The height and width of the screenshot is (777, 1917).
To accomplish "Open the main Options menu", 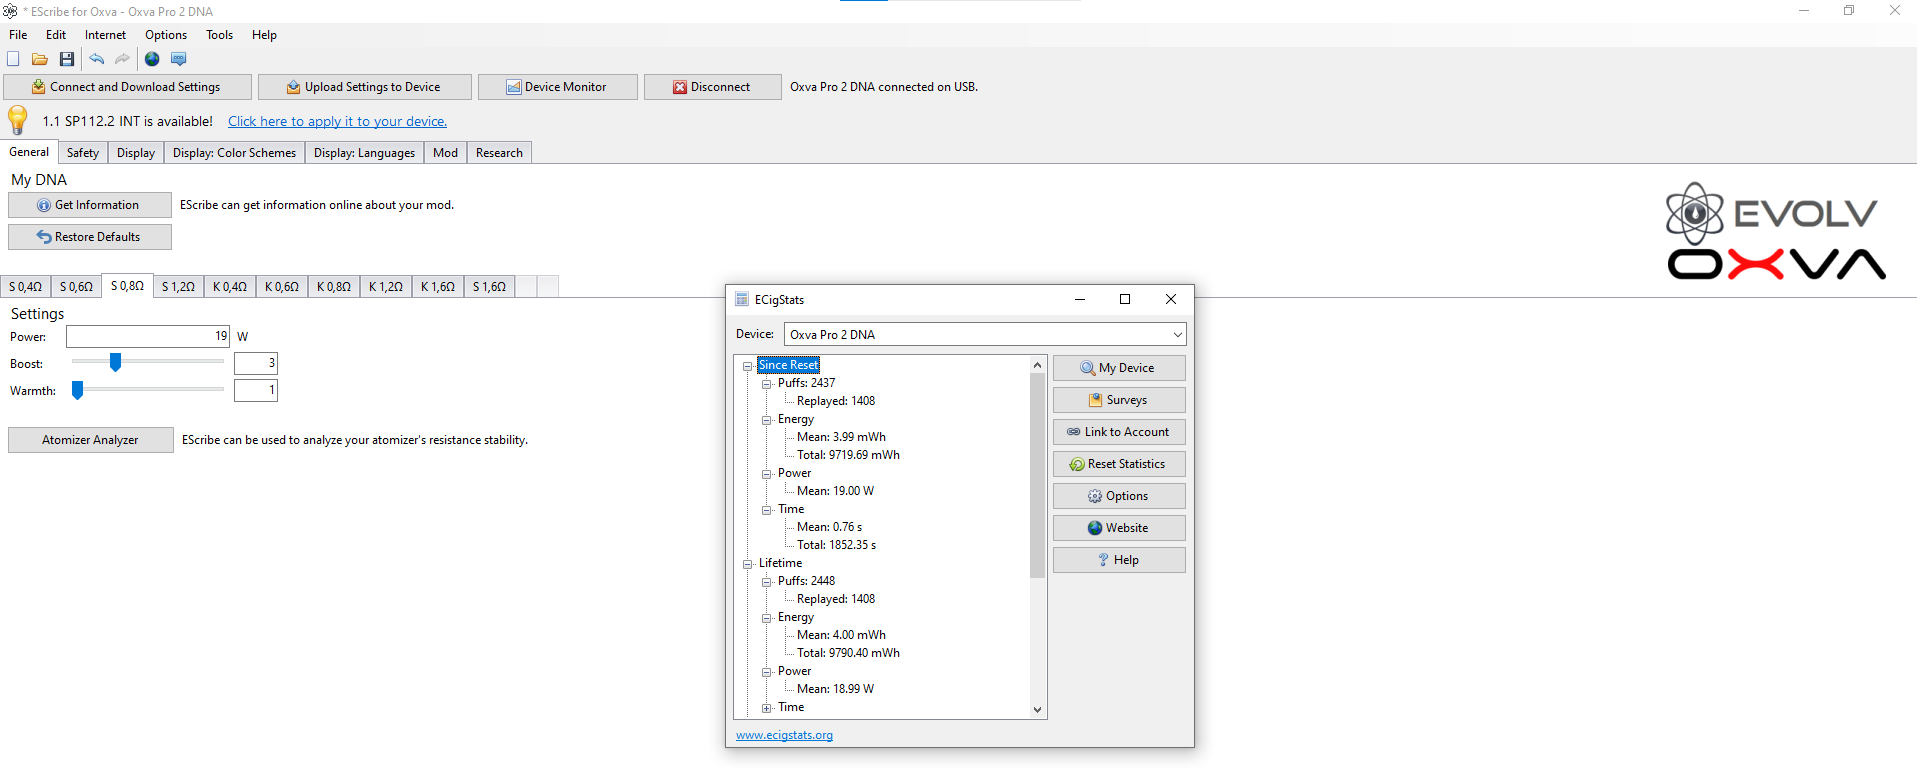I will click(x=166, y=35).
